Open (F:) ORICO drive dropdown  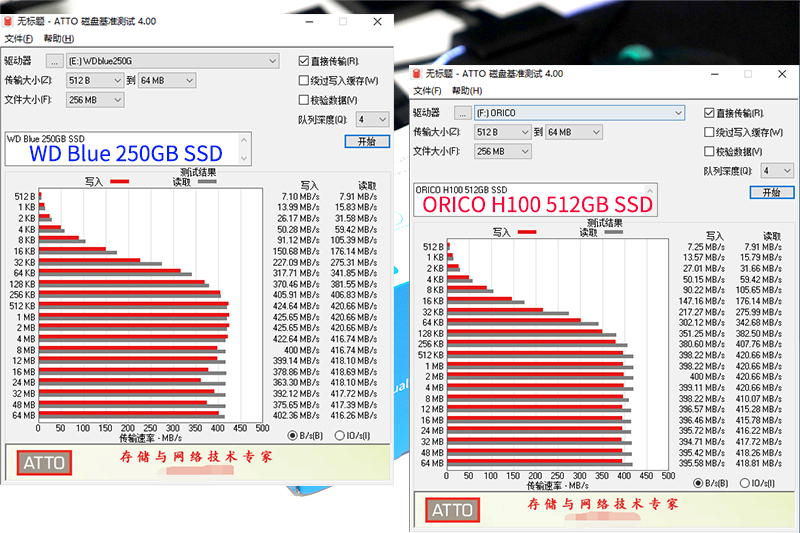pos(580,113)
